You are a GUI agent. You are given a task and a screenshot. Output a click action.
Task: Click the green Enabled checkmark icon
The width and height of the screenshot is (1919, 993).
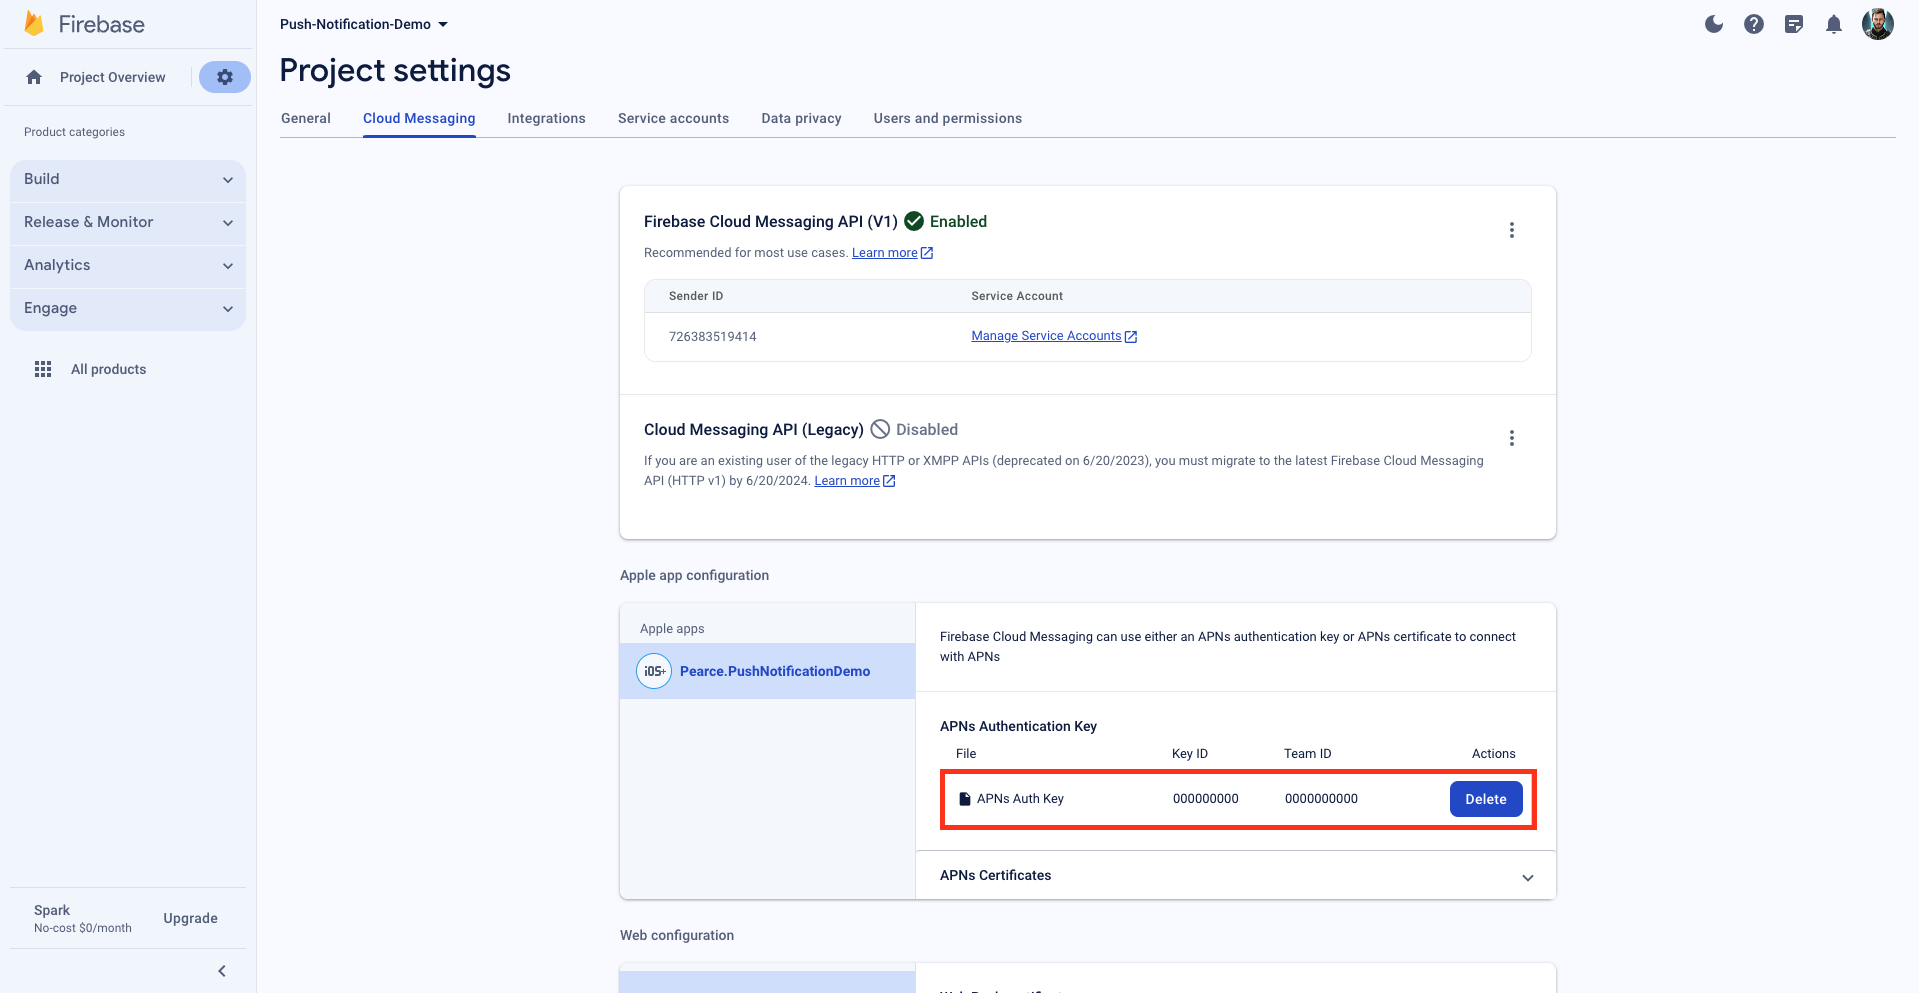[x=914, y=221]
